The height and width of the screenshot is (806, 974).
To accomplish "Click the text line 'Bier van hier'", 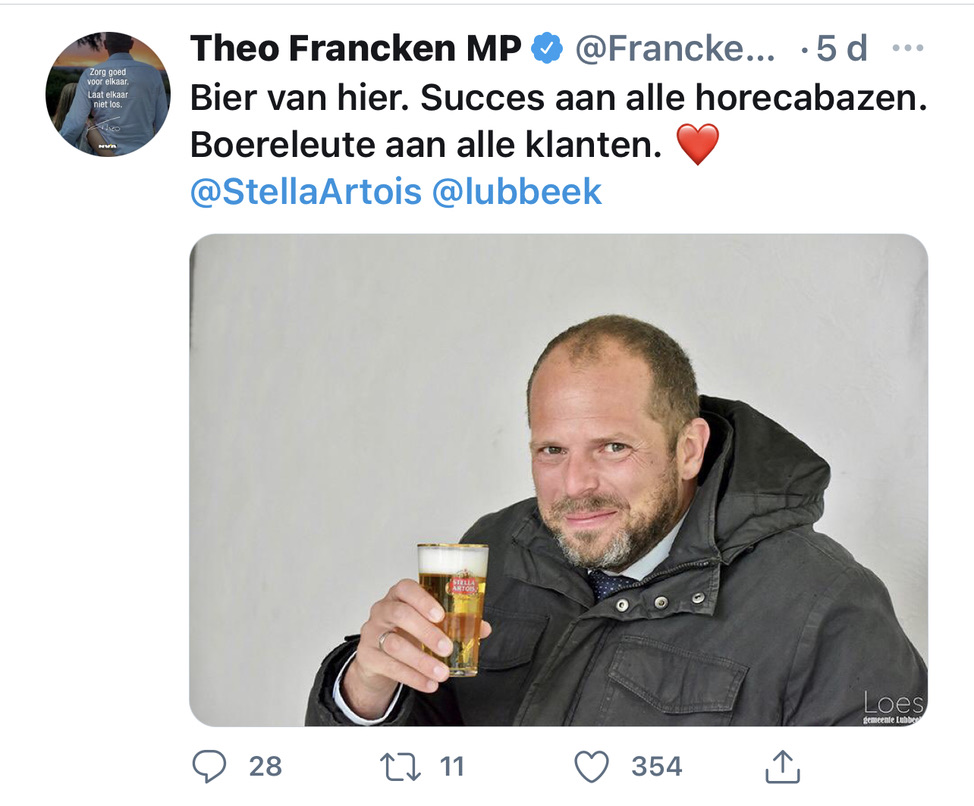I will (x=298, y=100).
